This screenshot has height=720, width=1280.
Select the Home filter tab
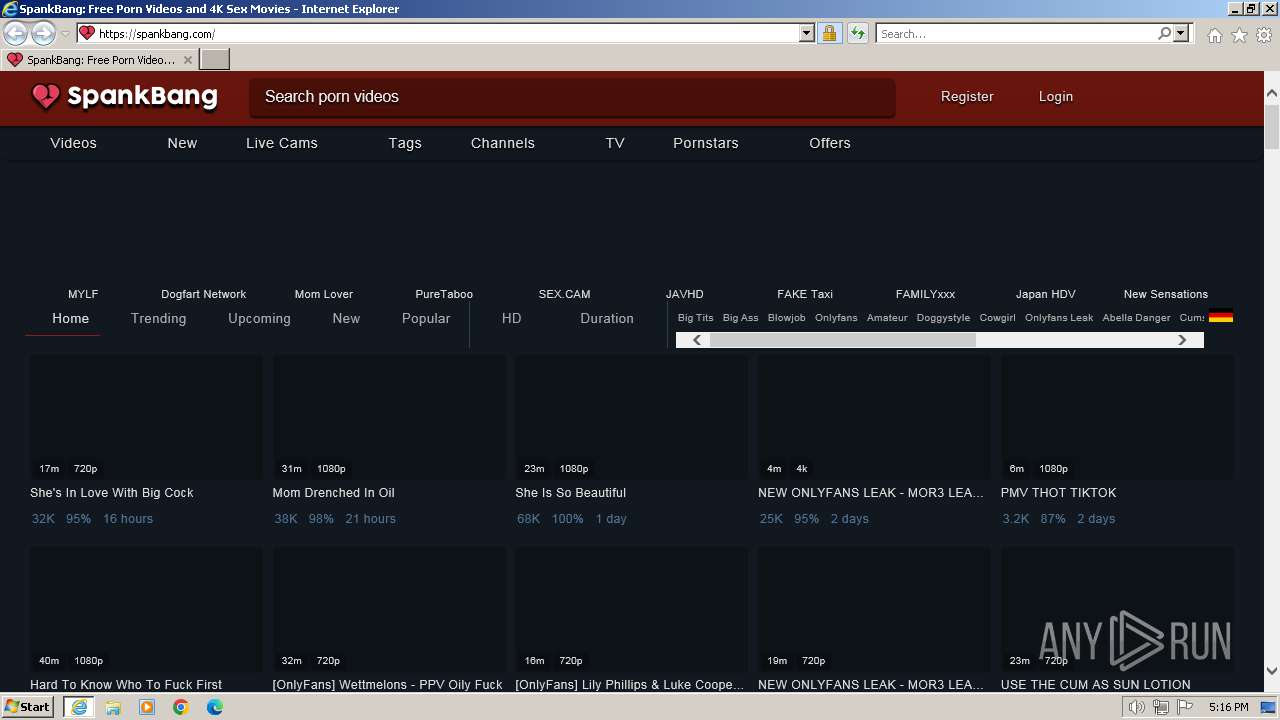pos(70,318)
